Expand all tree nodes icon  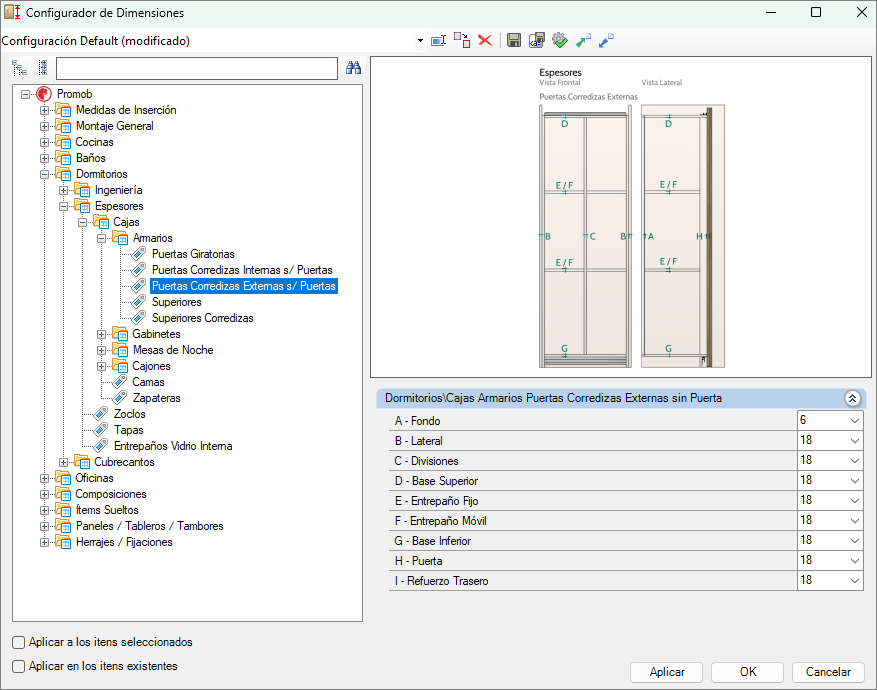click(x=20, y=68)
